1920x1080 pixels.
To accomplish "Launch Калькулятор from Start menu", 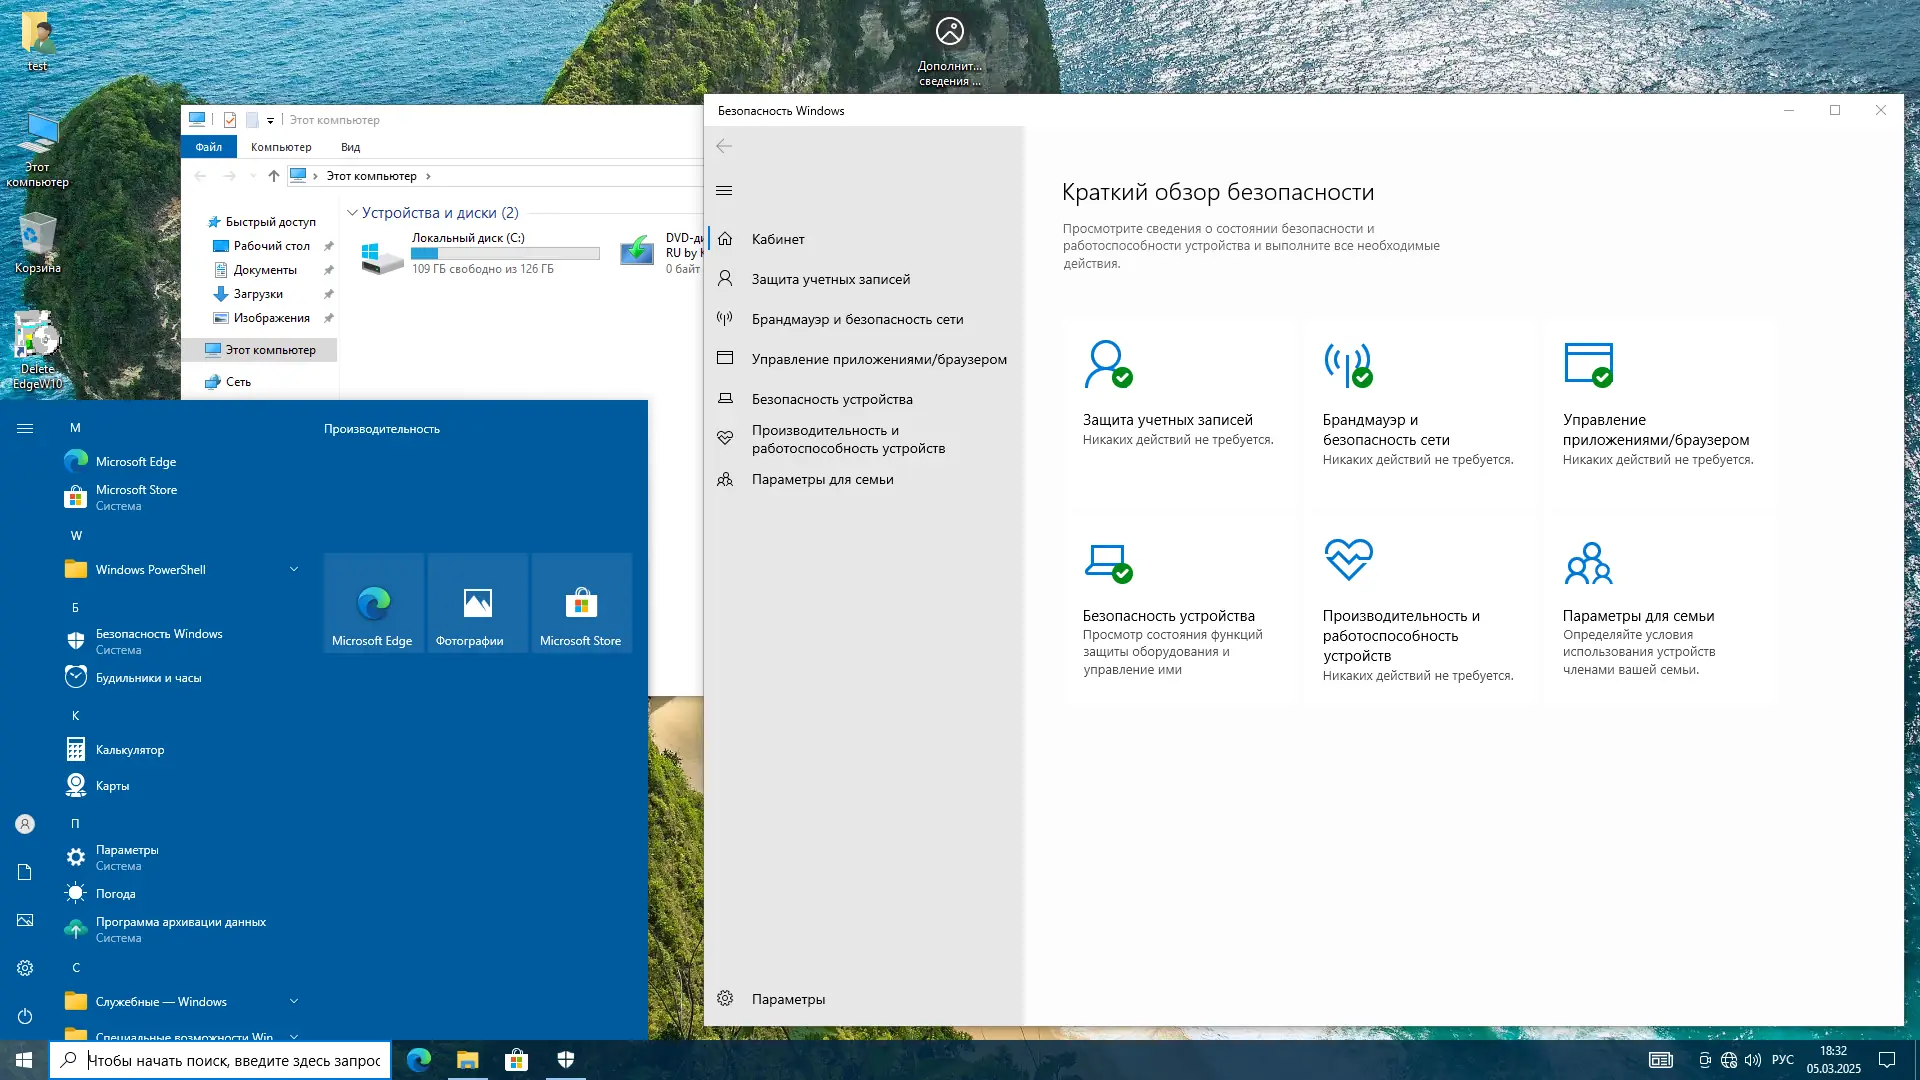I will (129, 749).
